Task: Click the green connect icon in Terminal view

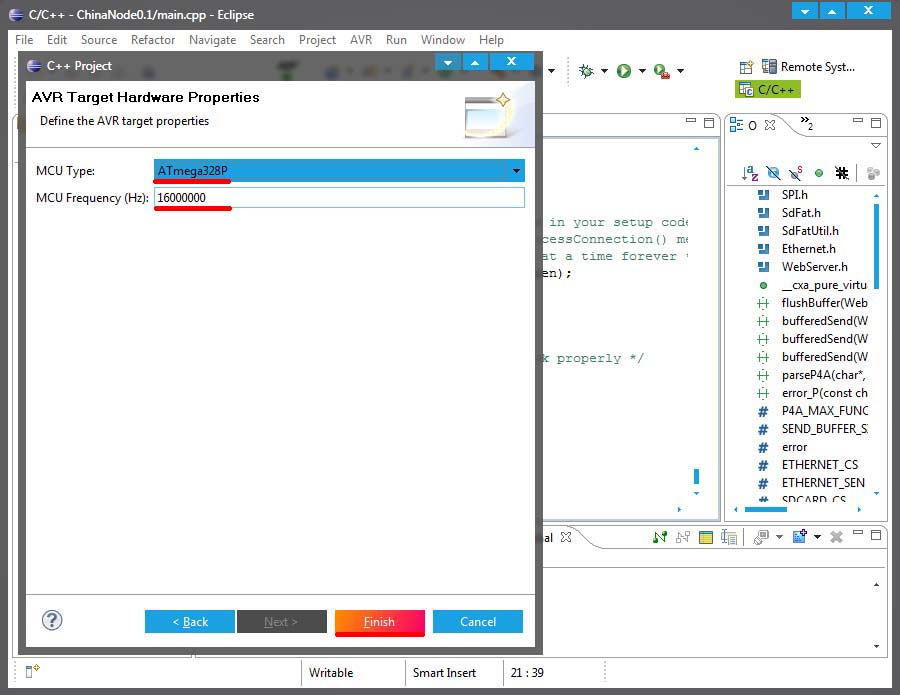Action: (660, 537)
